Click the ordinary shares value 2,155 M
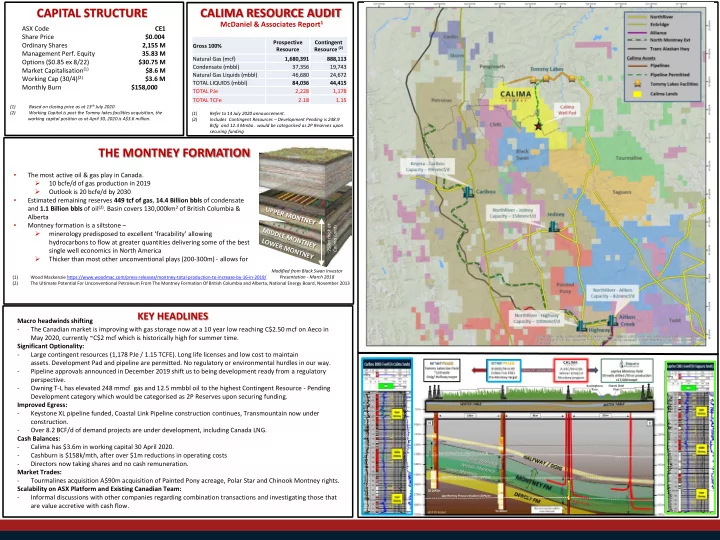 154,45
